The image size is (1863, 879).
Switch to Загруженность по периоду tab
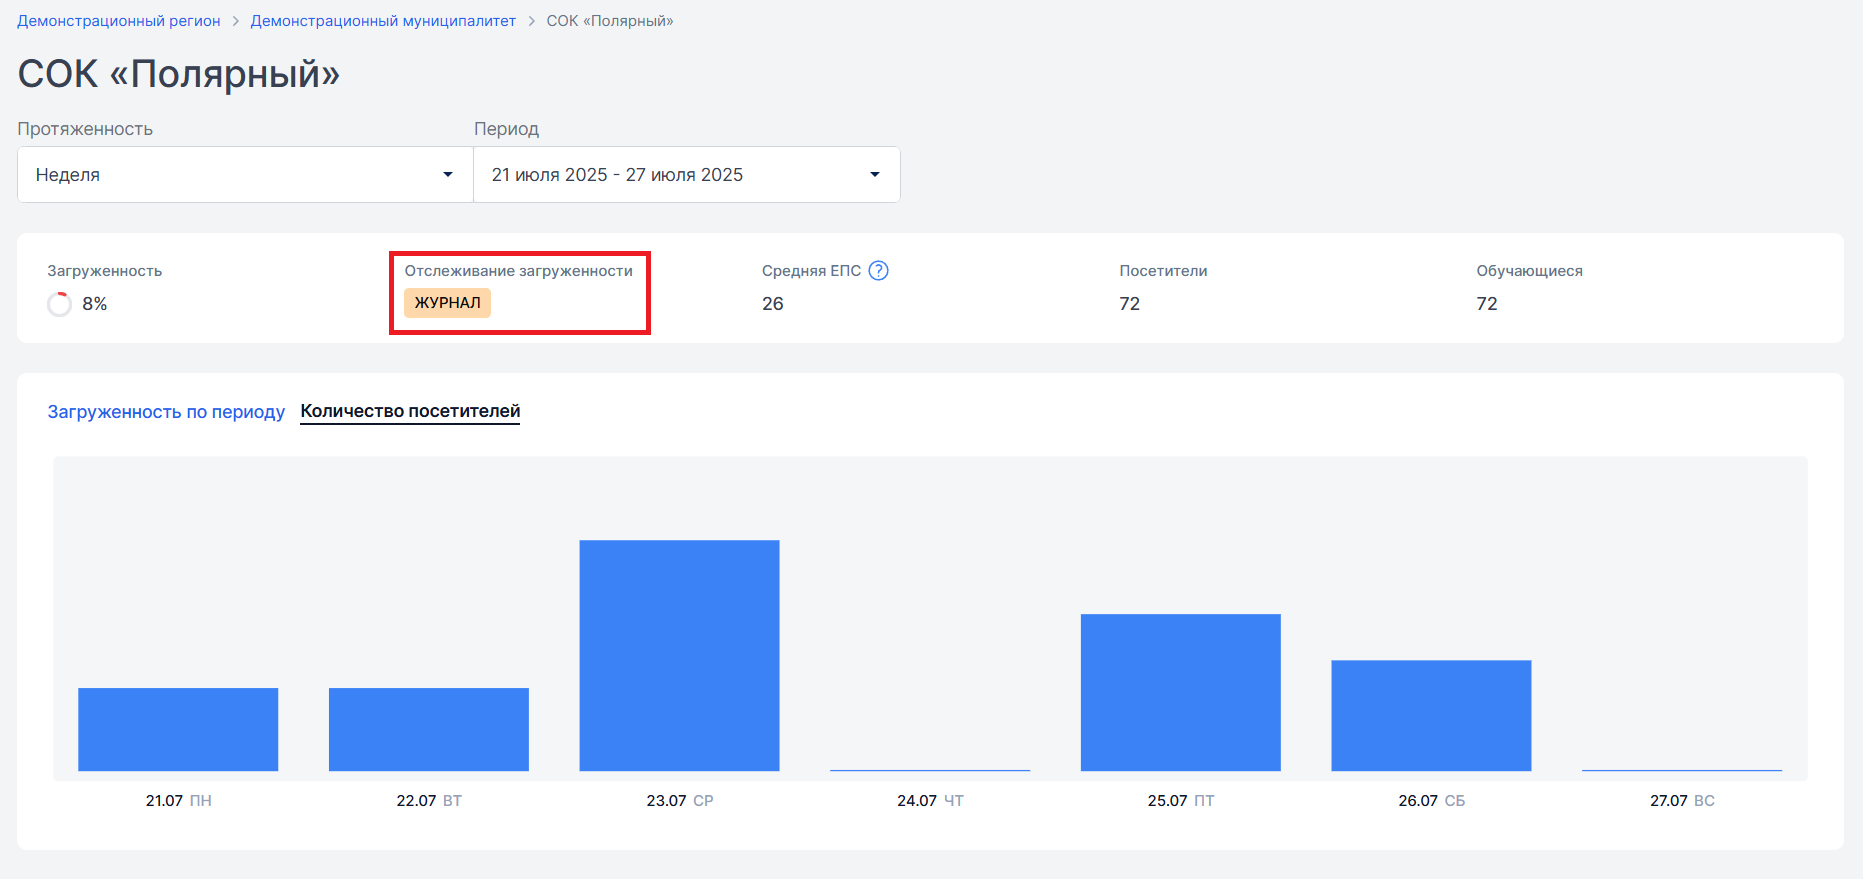(166, 412)
